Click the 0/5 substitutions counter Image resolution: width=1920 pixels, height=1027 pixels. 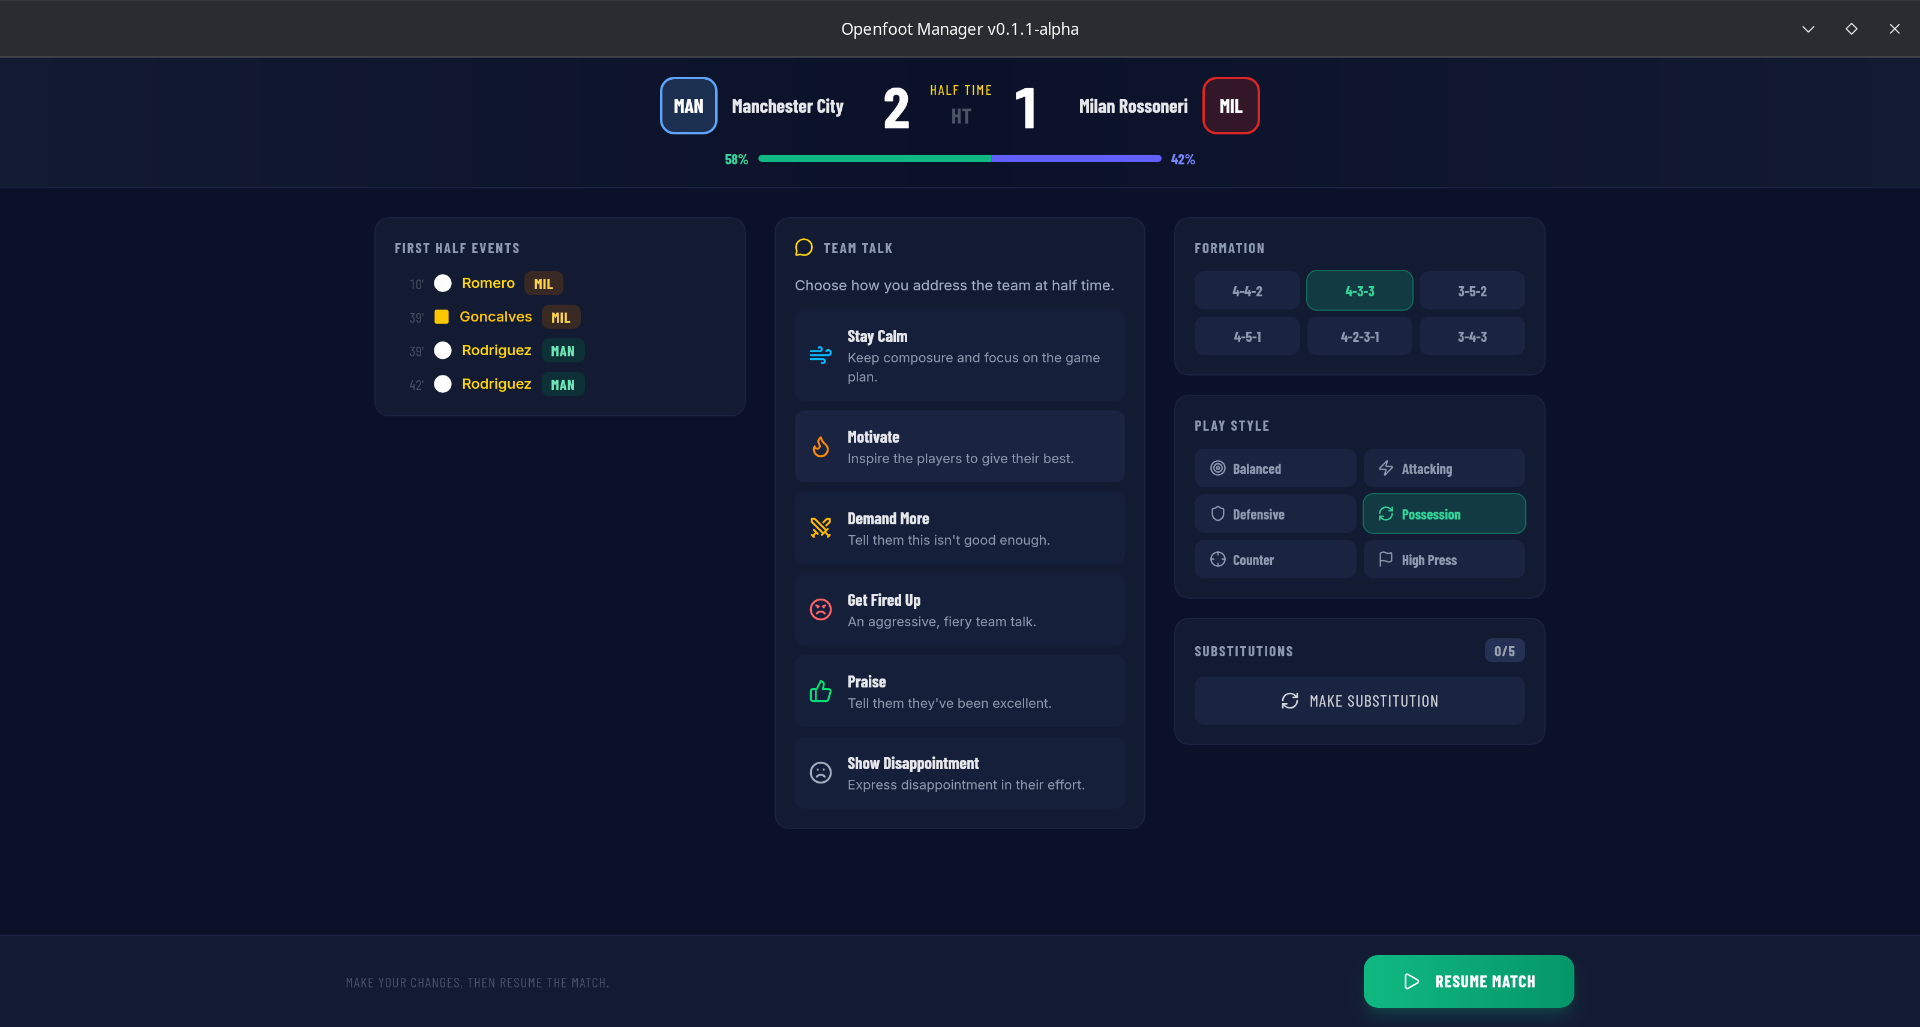click(1504, 651)
